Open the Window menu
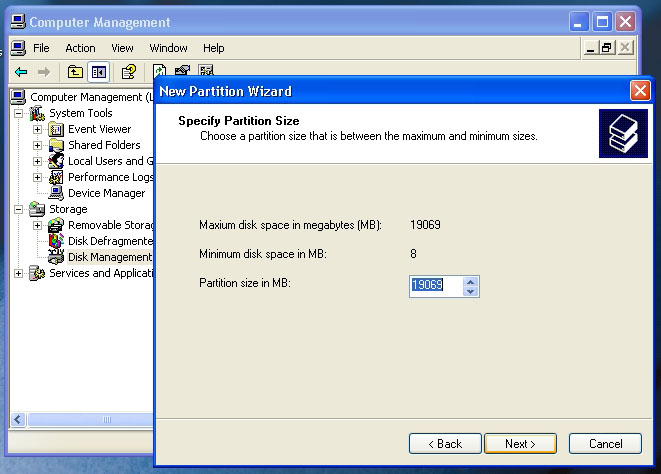This screenshot has width=661, height=474. 168,48
